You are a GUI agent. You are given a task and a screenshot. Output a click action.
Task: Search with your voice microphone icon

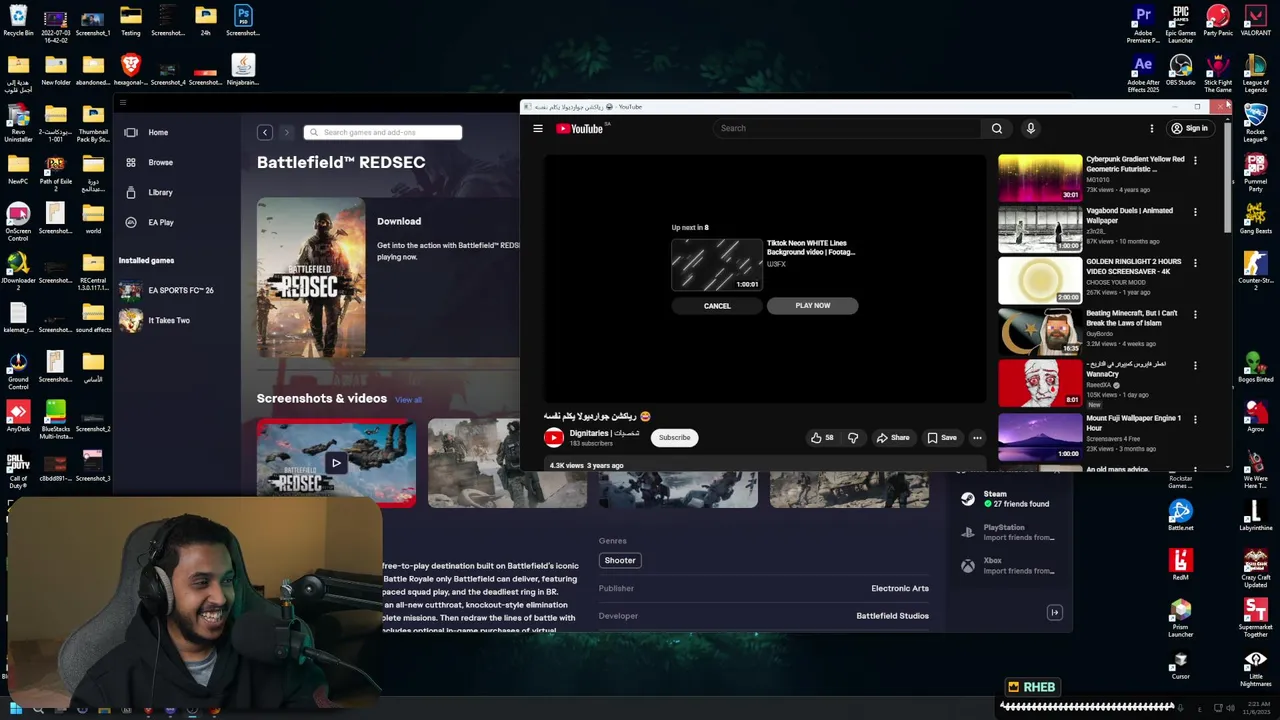[x=1031, y=128]
